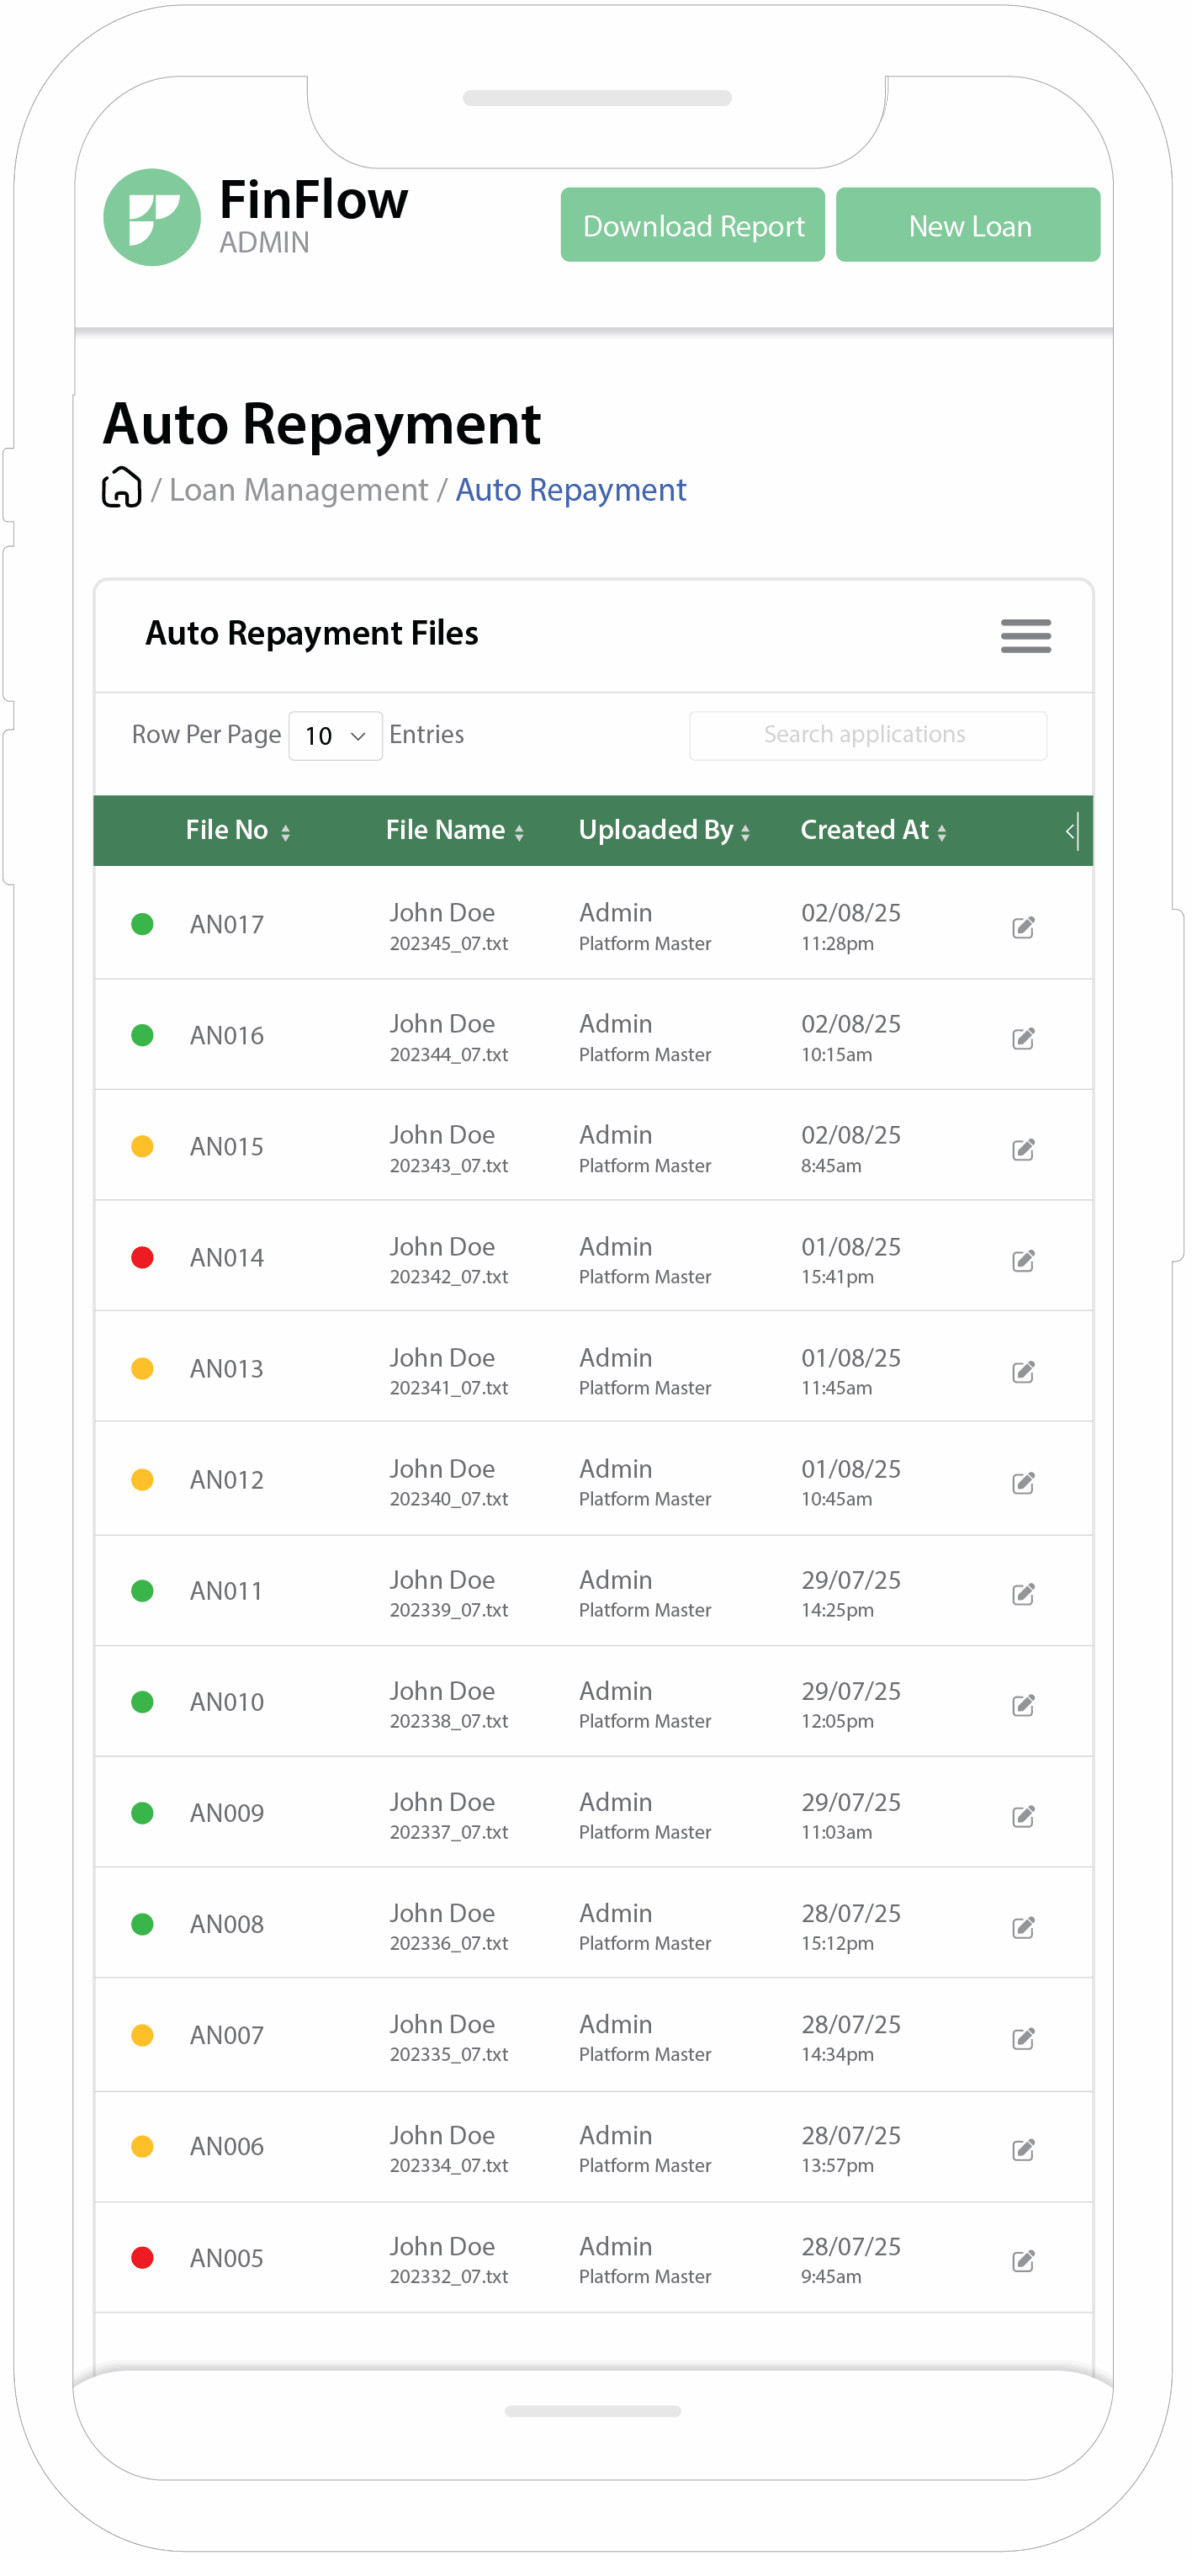This screenshot has height=2560, width=1192.
Task: Edit the AN014 row
Action: pos(1022,1260)
